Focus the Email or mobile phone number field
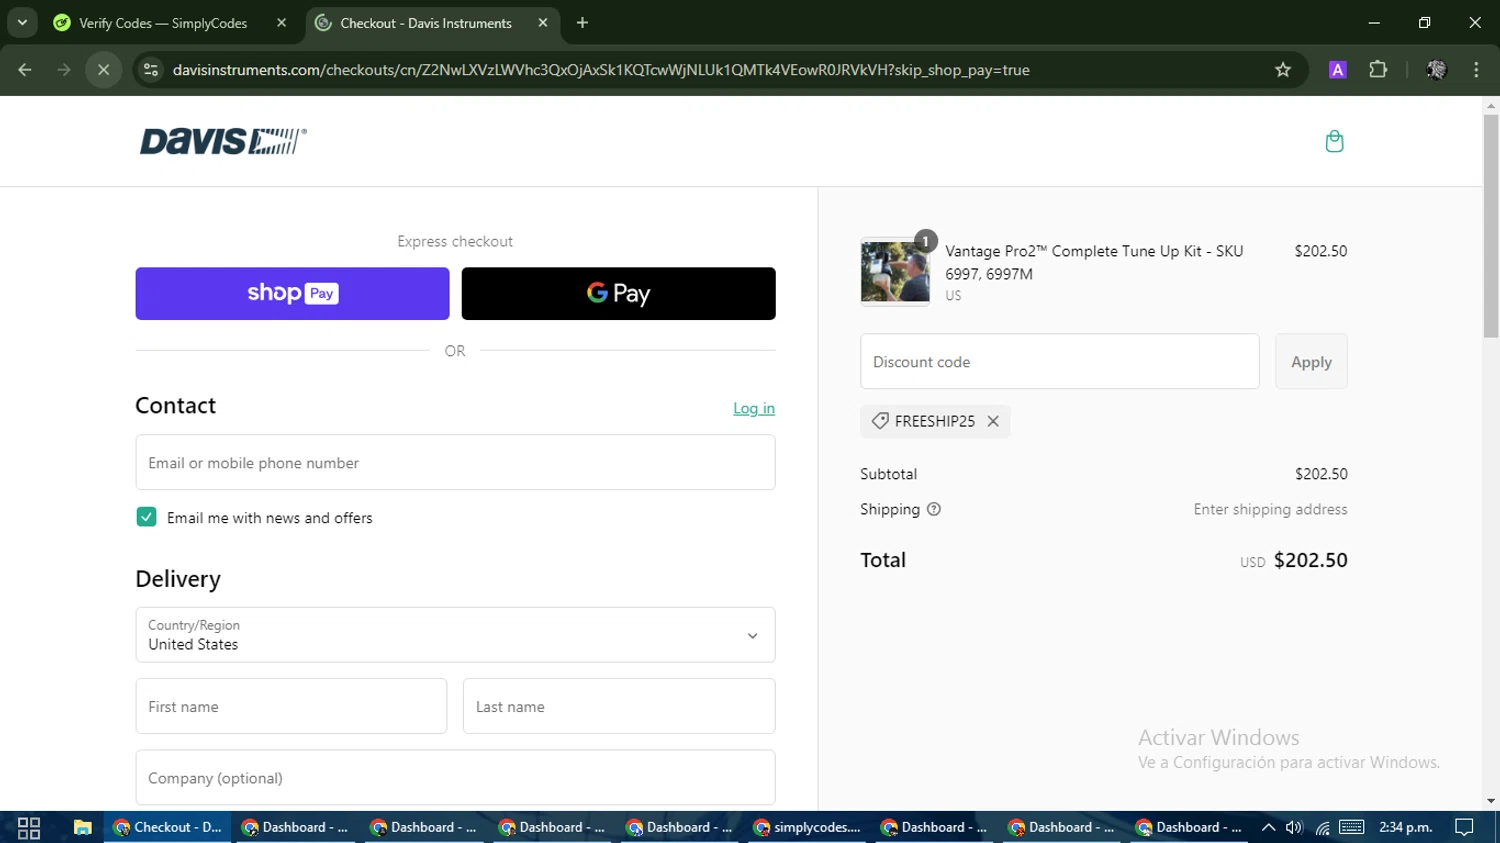 pos(455,463)
